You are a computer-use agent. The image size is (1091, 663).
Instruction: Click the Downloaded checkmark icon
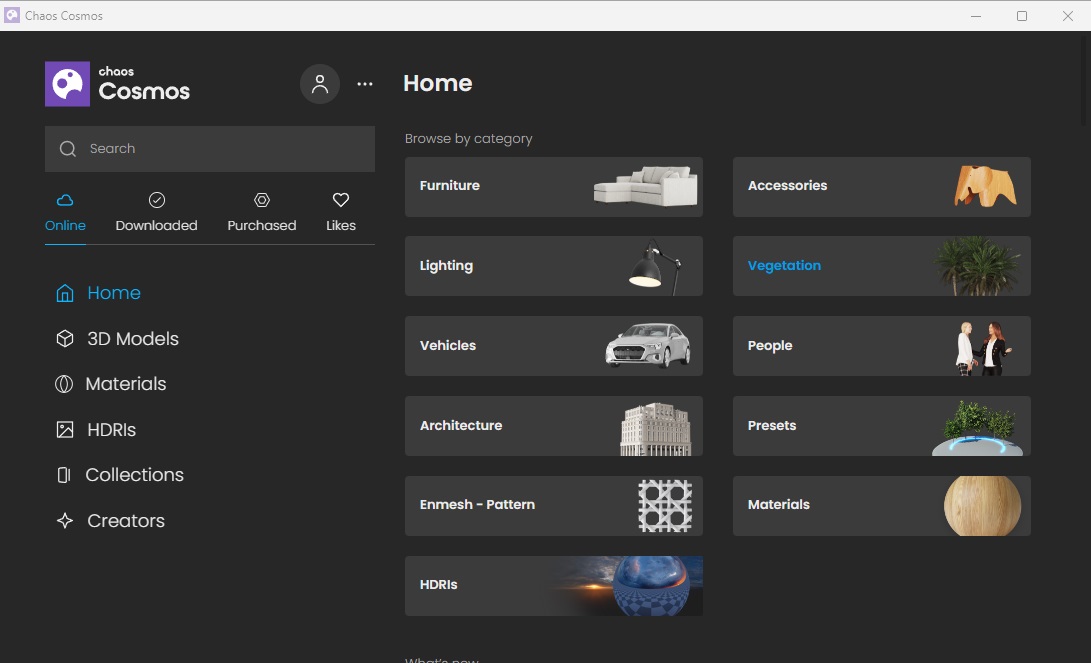(x=157, y=200)
